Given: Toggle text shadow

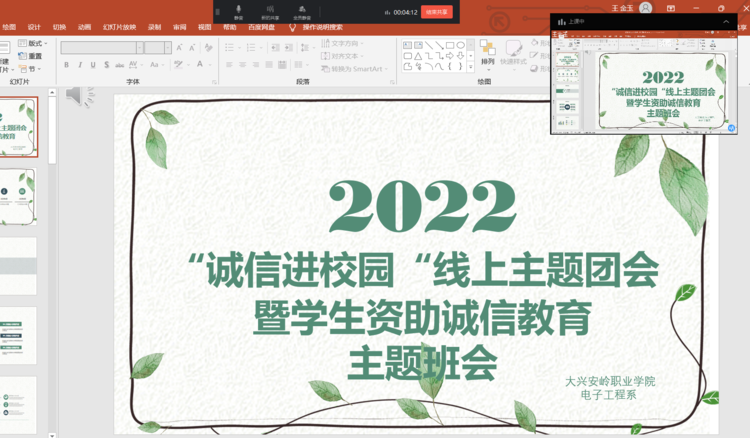Looking at the screenshot, I should pos(106,65).
